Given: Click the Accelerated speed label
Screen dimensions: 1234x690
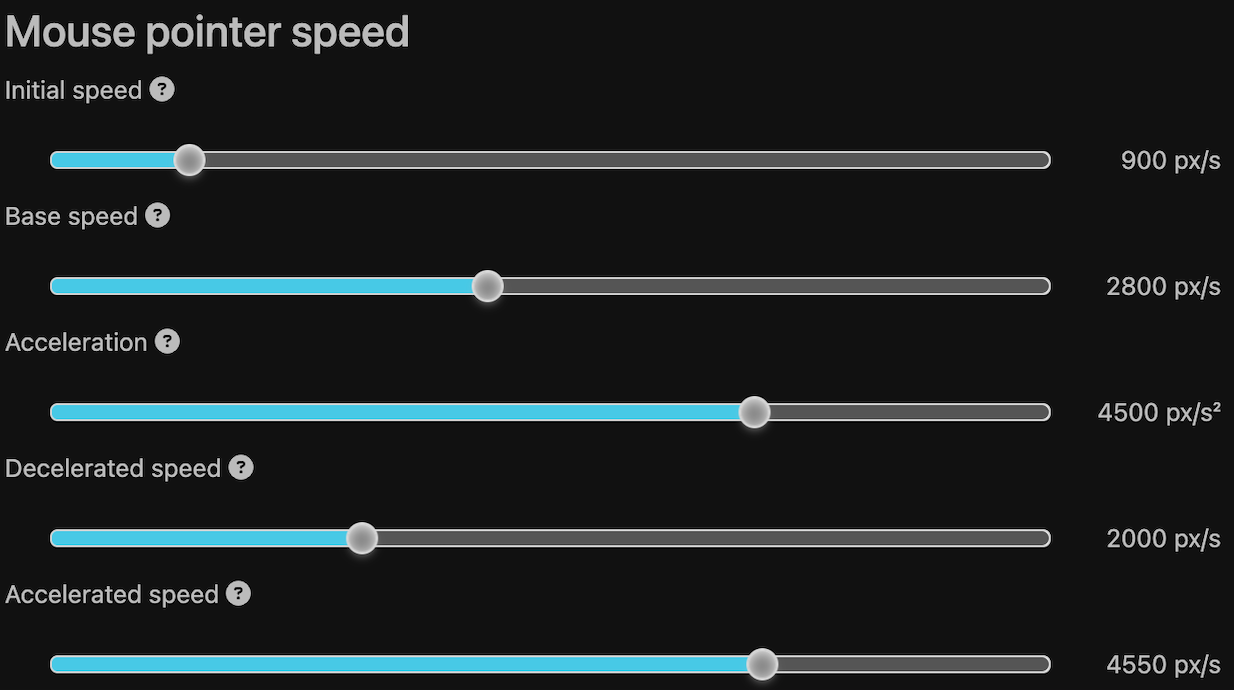Looking at the screenshot, I should click(x=112, y=595).
